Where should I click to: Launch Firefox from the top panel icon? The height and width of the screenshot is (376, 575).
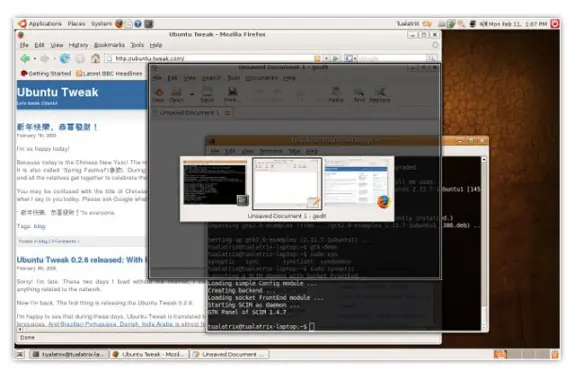(x=119, y=24)
